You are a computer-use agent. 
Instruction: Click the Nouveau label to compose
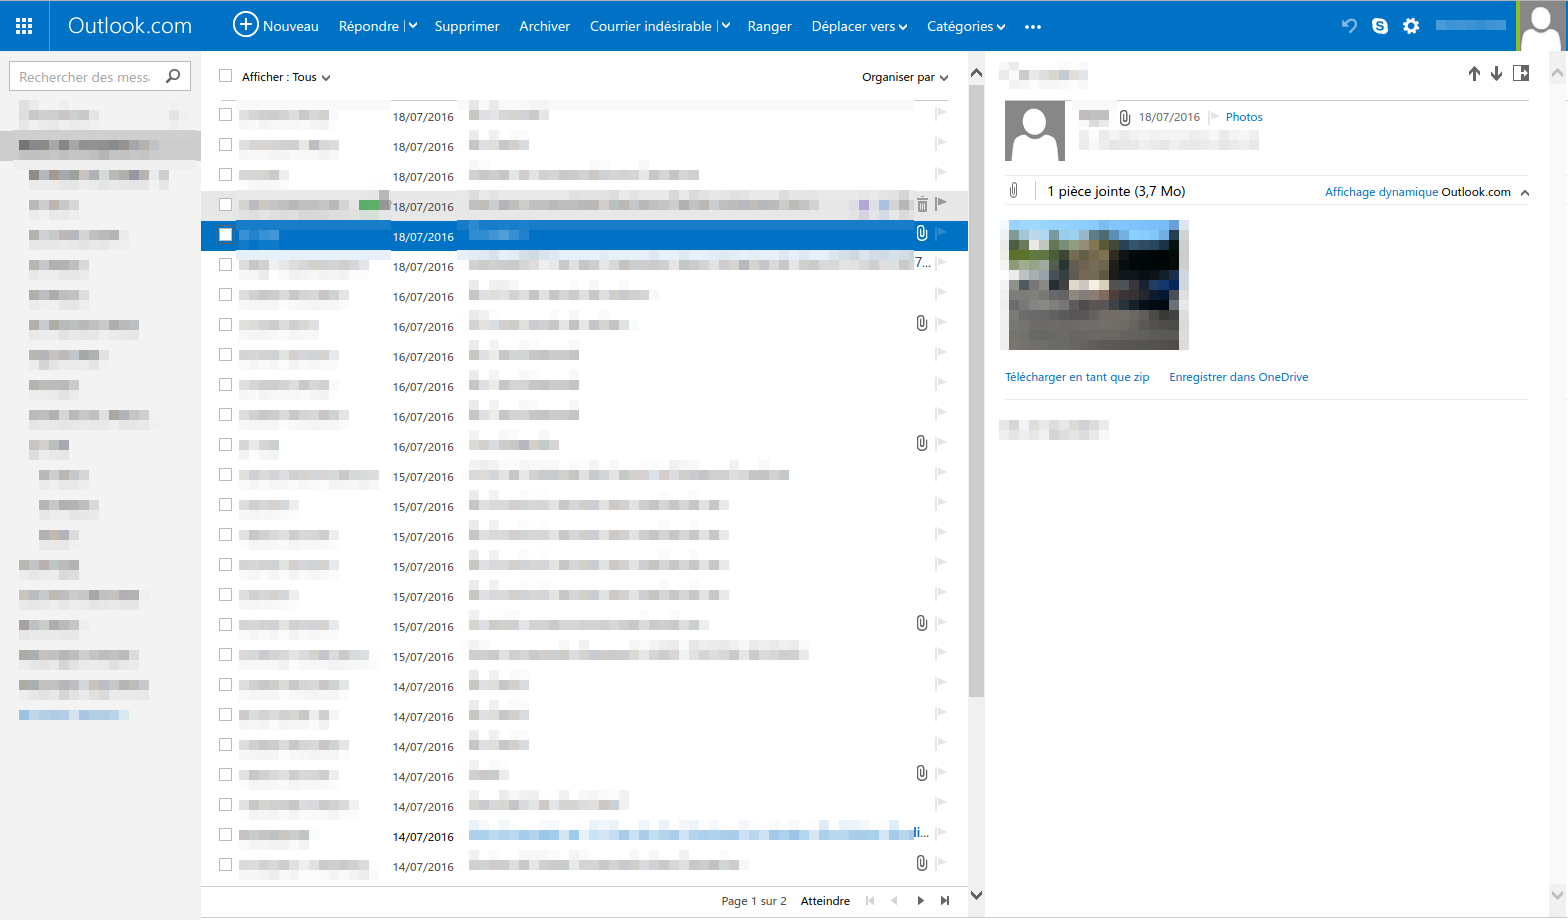[x=291, y=26]
